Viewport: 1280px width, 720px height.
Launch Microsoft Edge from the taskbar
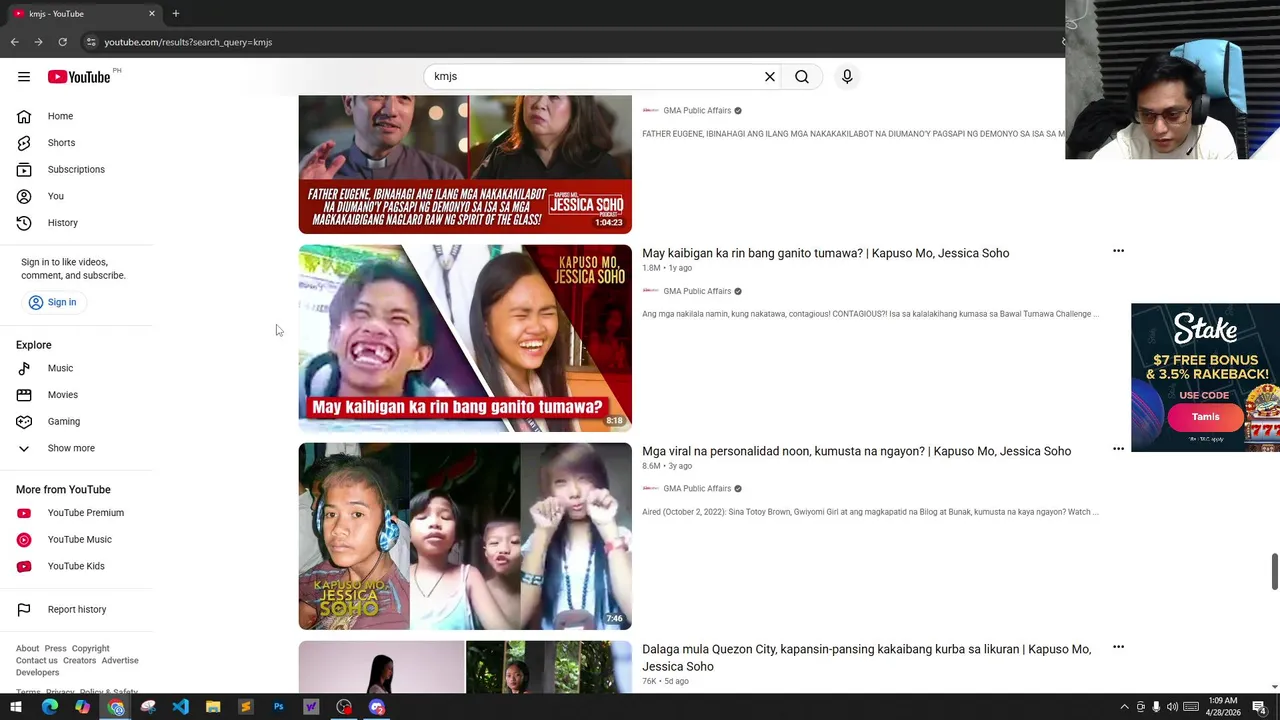50,708
